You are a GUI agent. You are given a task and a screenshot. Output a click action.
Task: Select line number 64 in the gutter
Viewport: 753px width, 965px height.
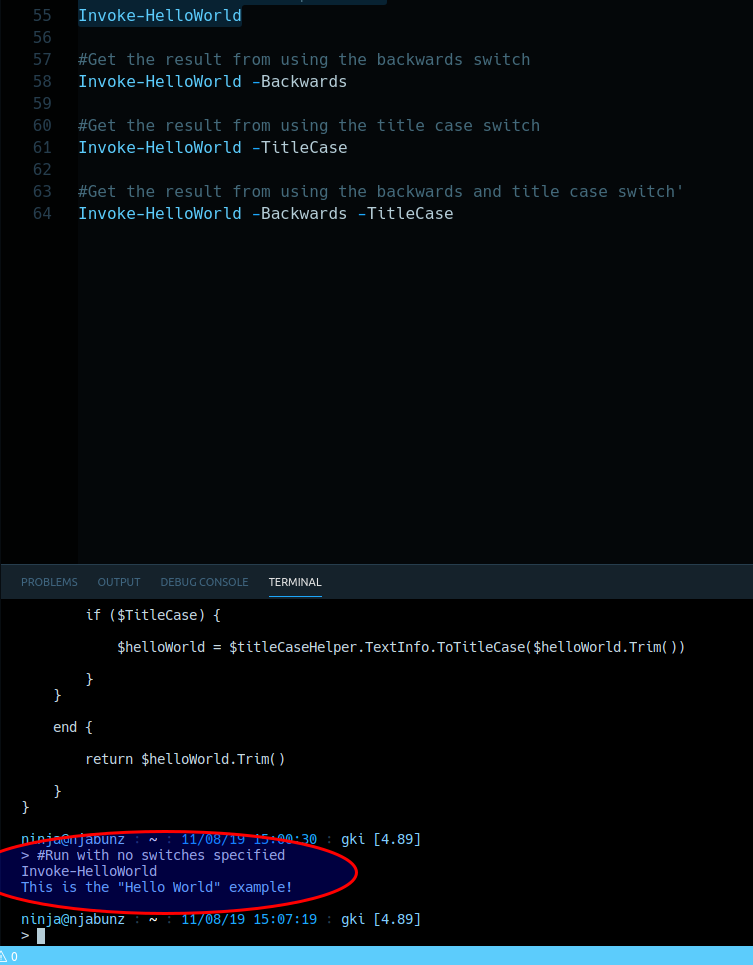(41, 214)
